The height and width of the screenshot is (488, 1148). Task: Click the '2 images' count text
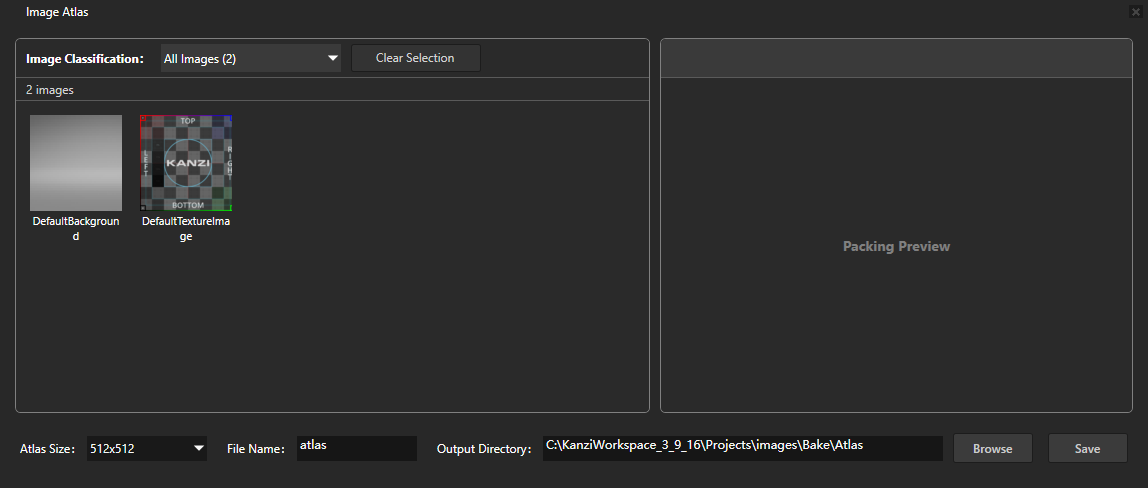(x=50, y=90)
